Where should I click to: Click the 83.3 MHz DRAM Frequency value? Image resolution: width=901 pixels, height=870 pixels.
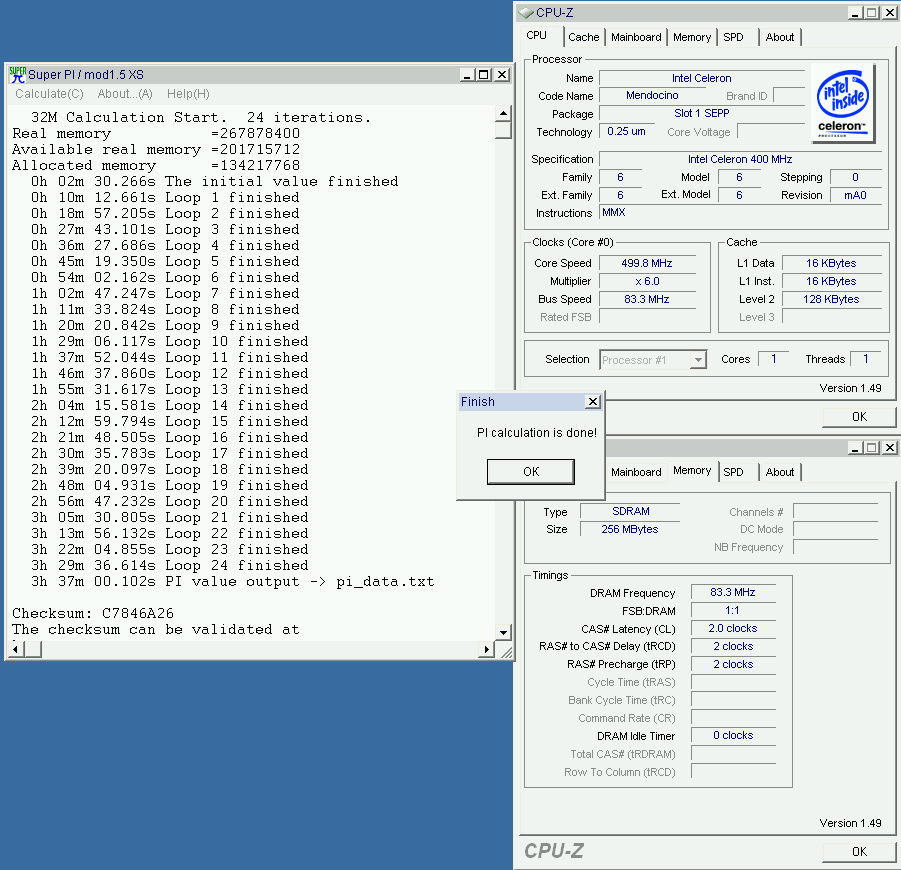pos(733,592)
